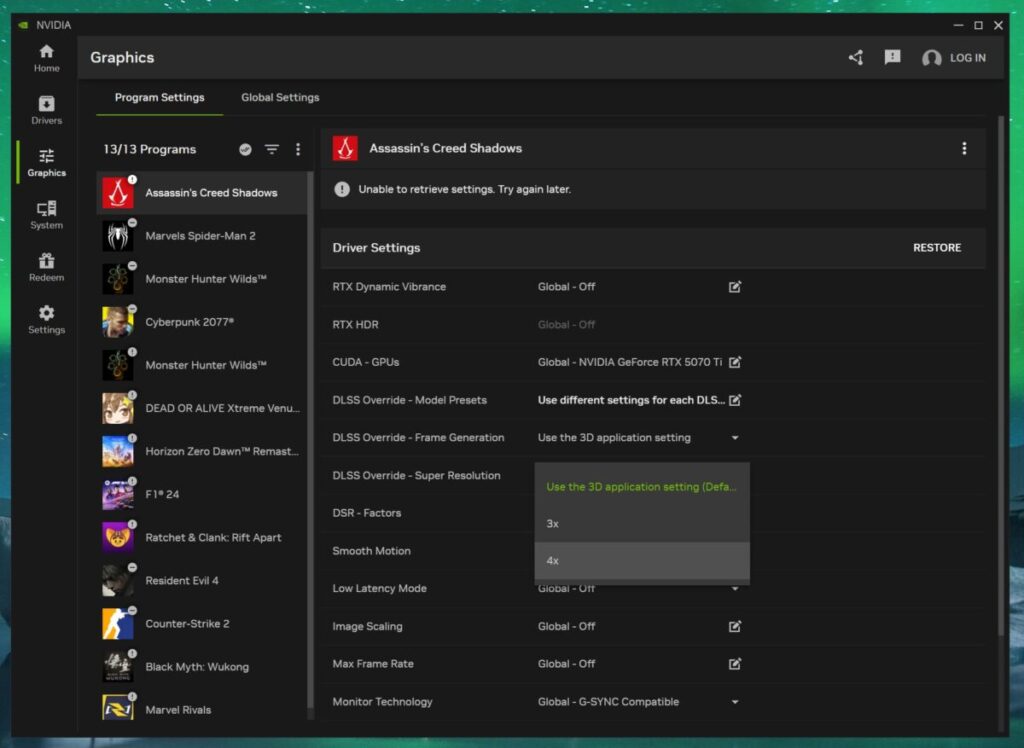Switch to the Global Settings tab
The height and width of the screenshot is (748, 1024).
(280, 97)
